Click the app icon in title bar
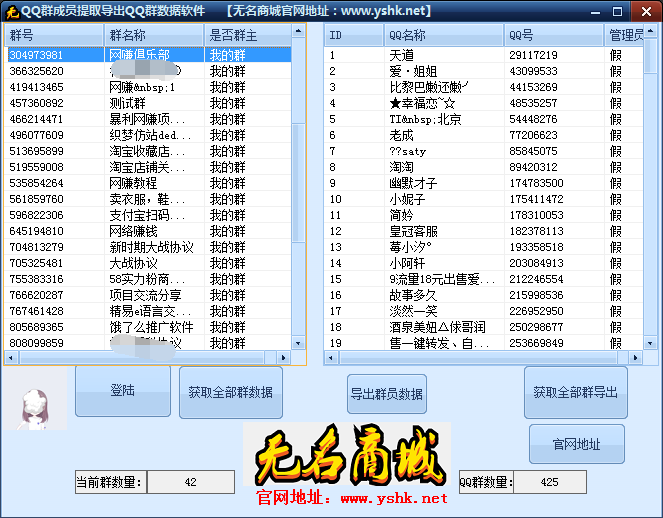The height and width of the screenshot is (518, 663). [x=11, y=11]
